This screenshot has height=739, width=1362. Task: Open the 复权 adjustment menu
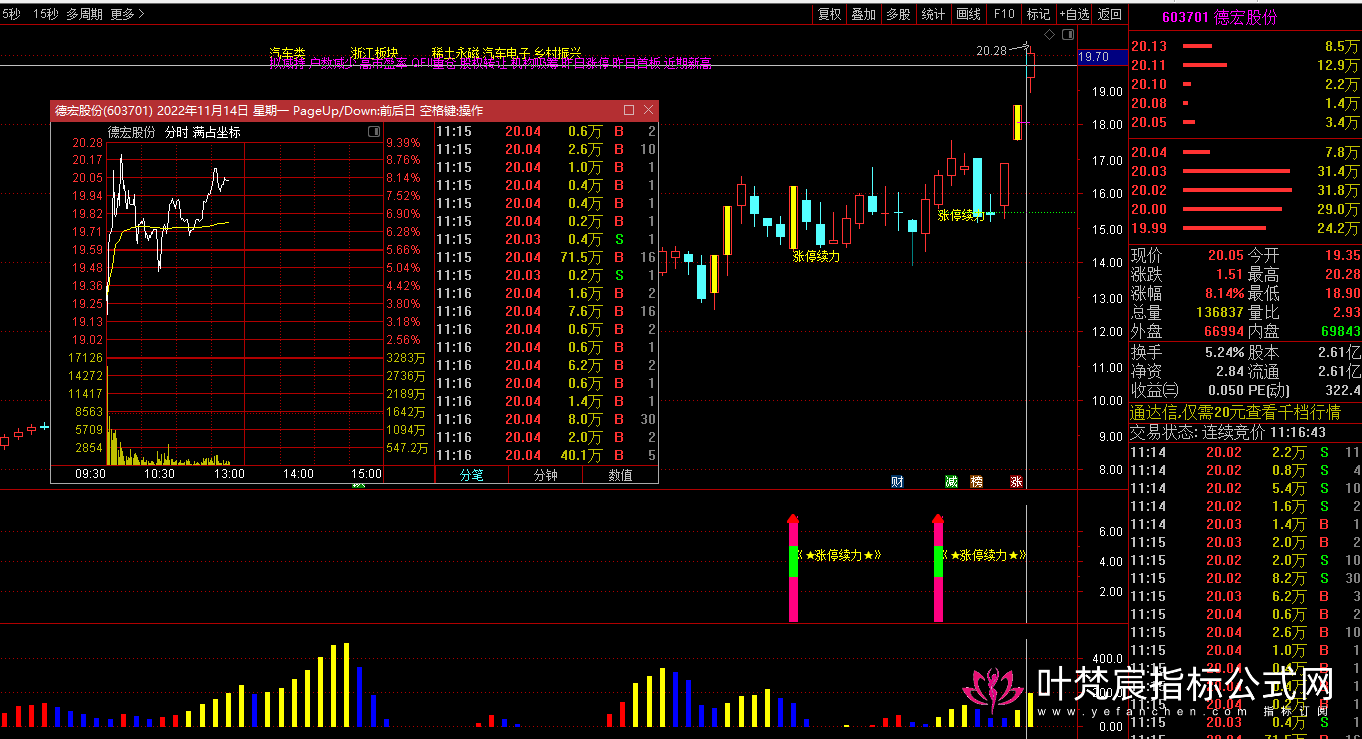click(830, 14)
